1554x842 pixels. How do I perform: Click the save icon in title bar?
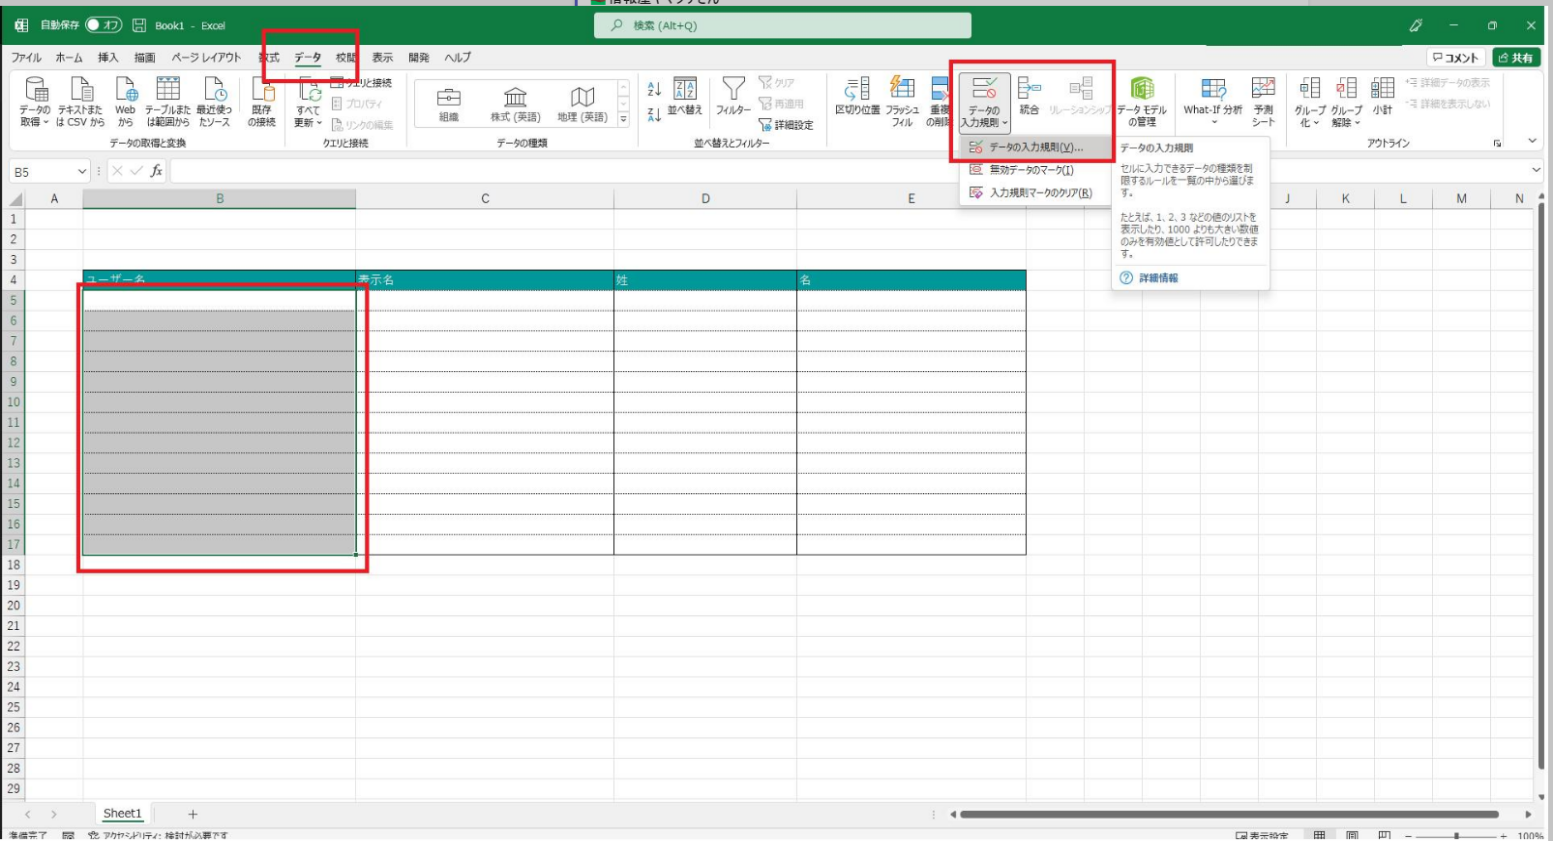139,25
